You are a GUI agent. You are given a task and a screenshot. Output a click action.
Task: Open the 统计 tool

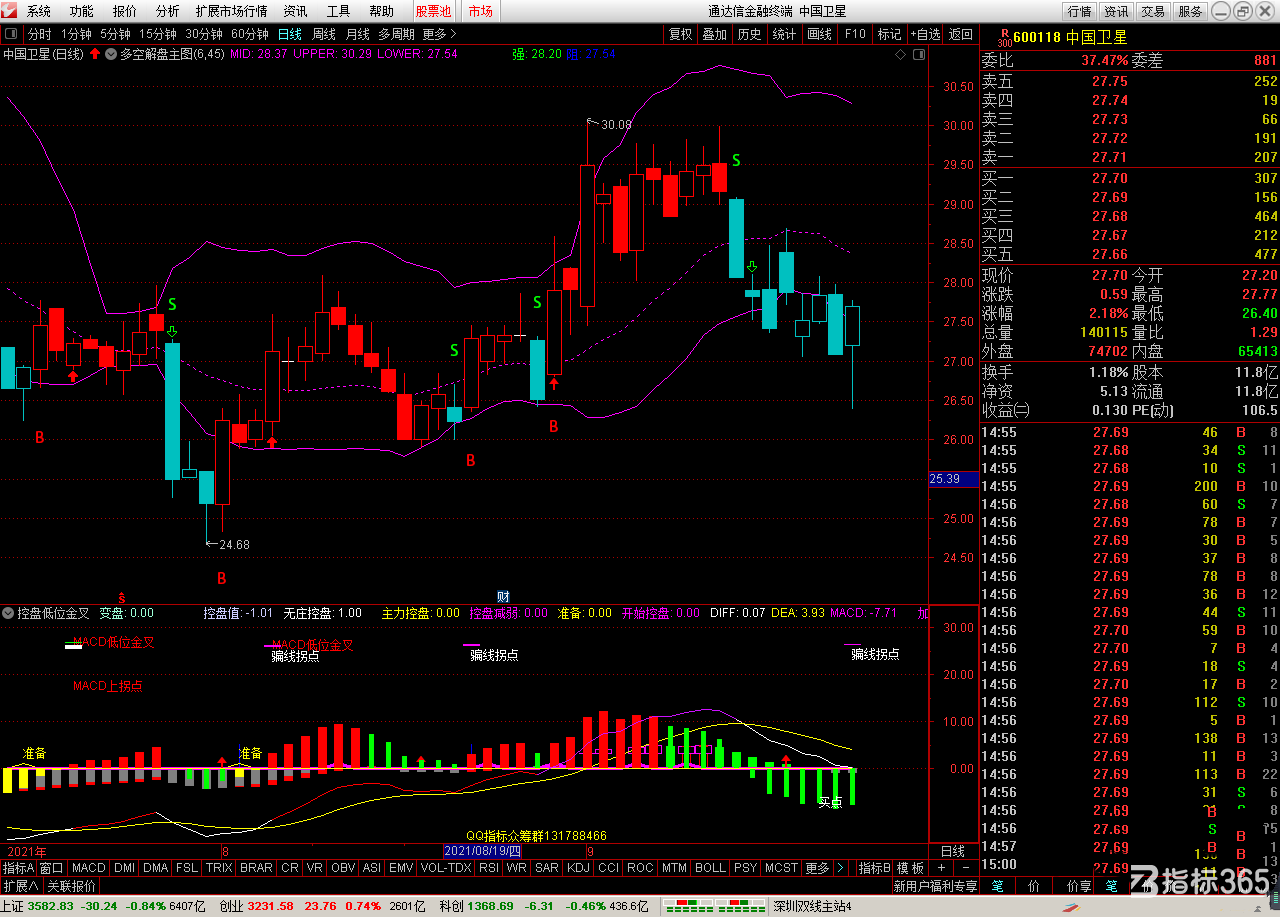pos(785,34)
